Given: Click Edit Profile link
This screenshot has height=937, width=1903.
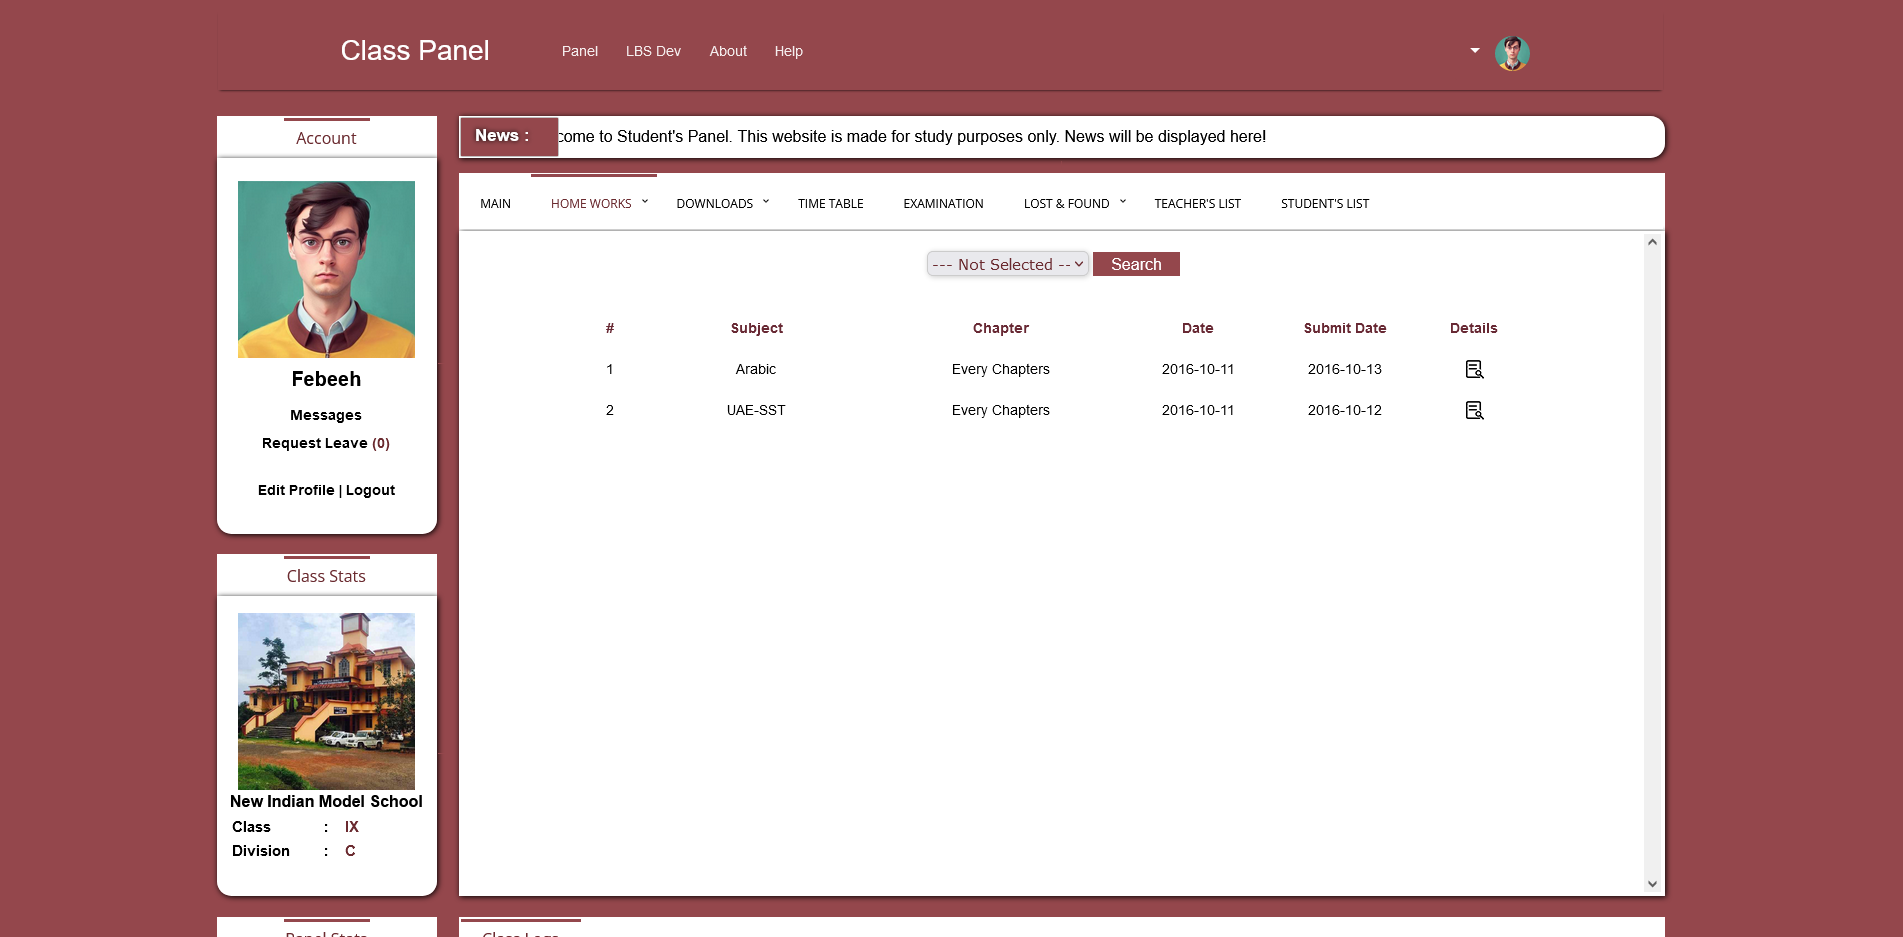Looking at the screenshot, I should (296, 491).
